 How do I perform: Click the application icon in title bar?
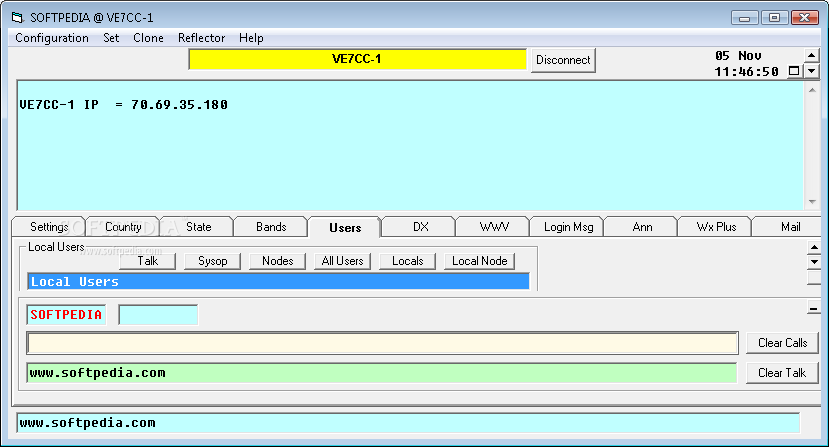coord(18,18)
